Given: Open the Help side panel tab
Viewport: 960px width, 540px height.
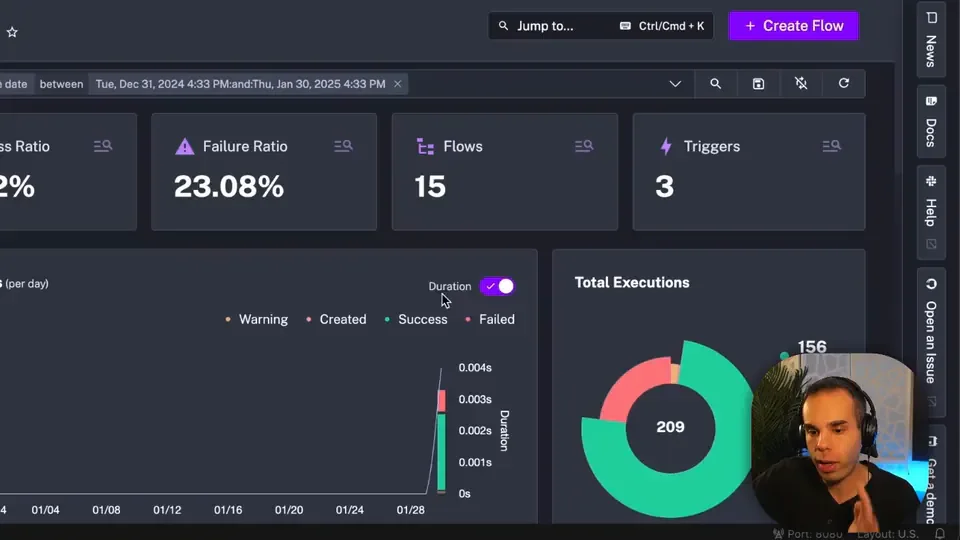Looking at the screenshot, I should click(x=931, y=212).
